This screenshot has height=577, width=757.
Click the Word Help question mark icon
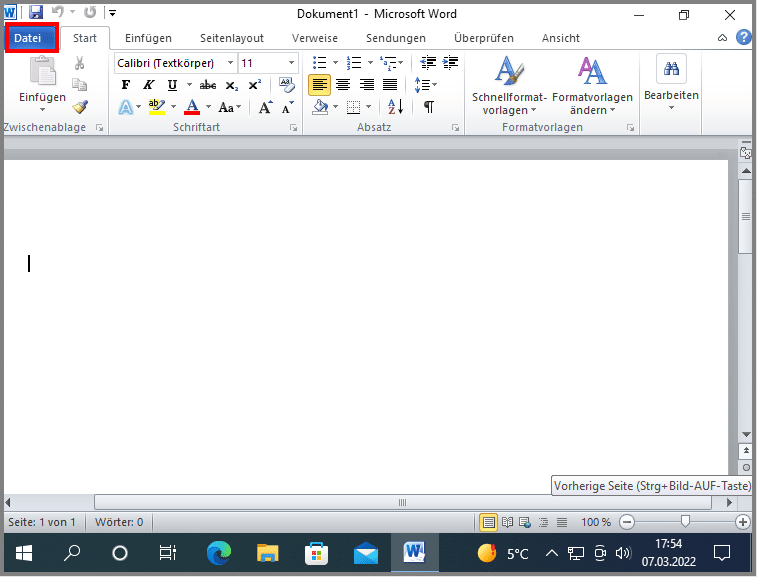click(743, 38)
